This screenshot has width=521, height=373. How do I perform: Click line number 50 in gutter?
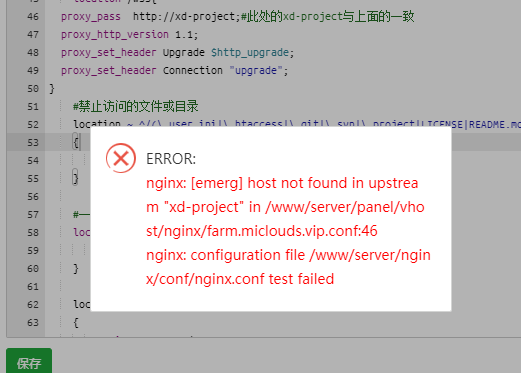coord(33,88)
